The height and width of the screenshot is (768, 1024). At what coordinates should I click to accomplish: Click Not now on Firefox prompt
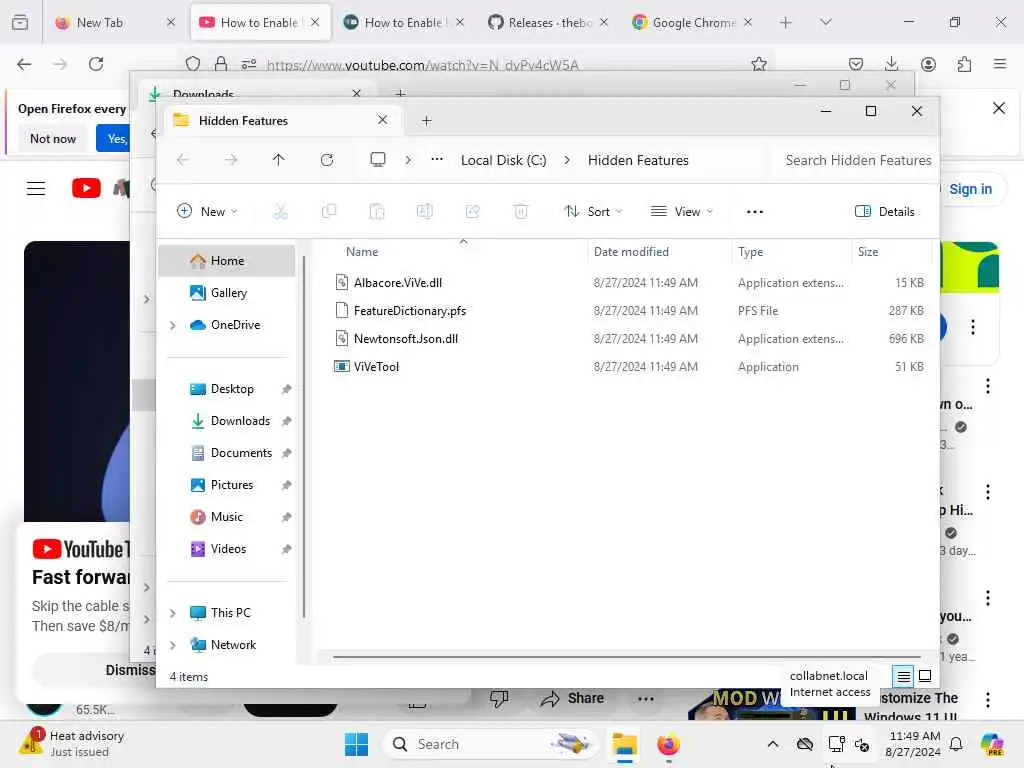click(53, 138)
